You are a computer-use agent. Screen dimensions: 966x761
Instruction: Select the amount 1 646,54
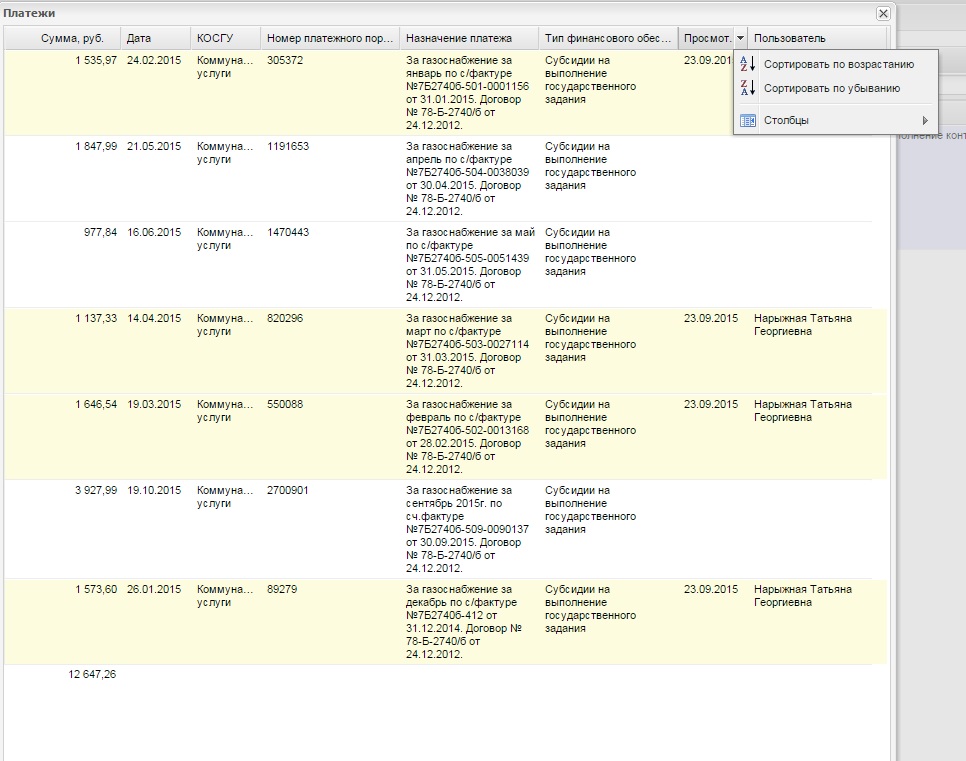tap(96, 404)
